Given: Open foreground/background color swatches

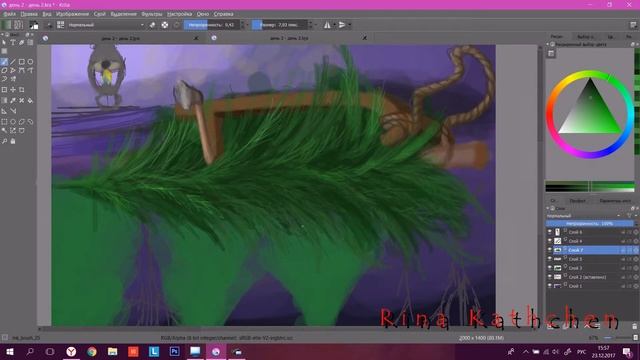Looking at the screenshot, I should 34,25.
